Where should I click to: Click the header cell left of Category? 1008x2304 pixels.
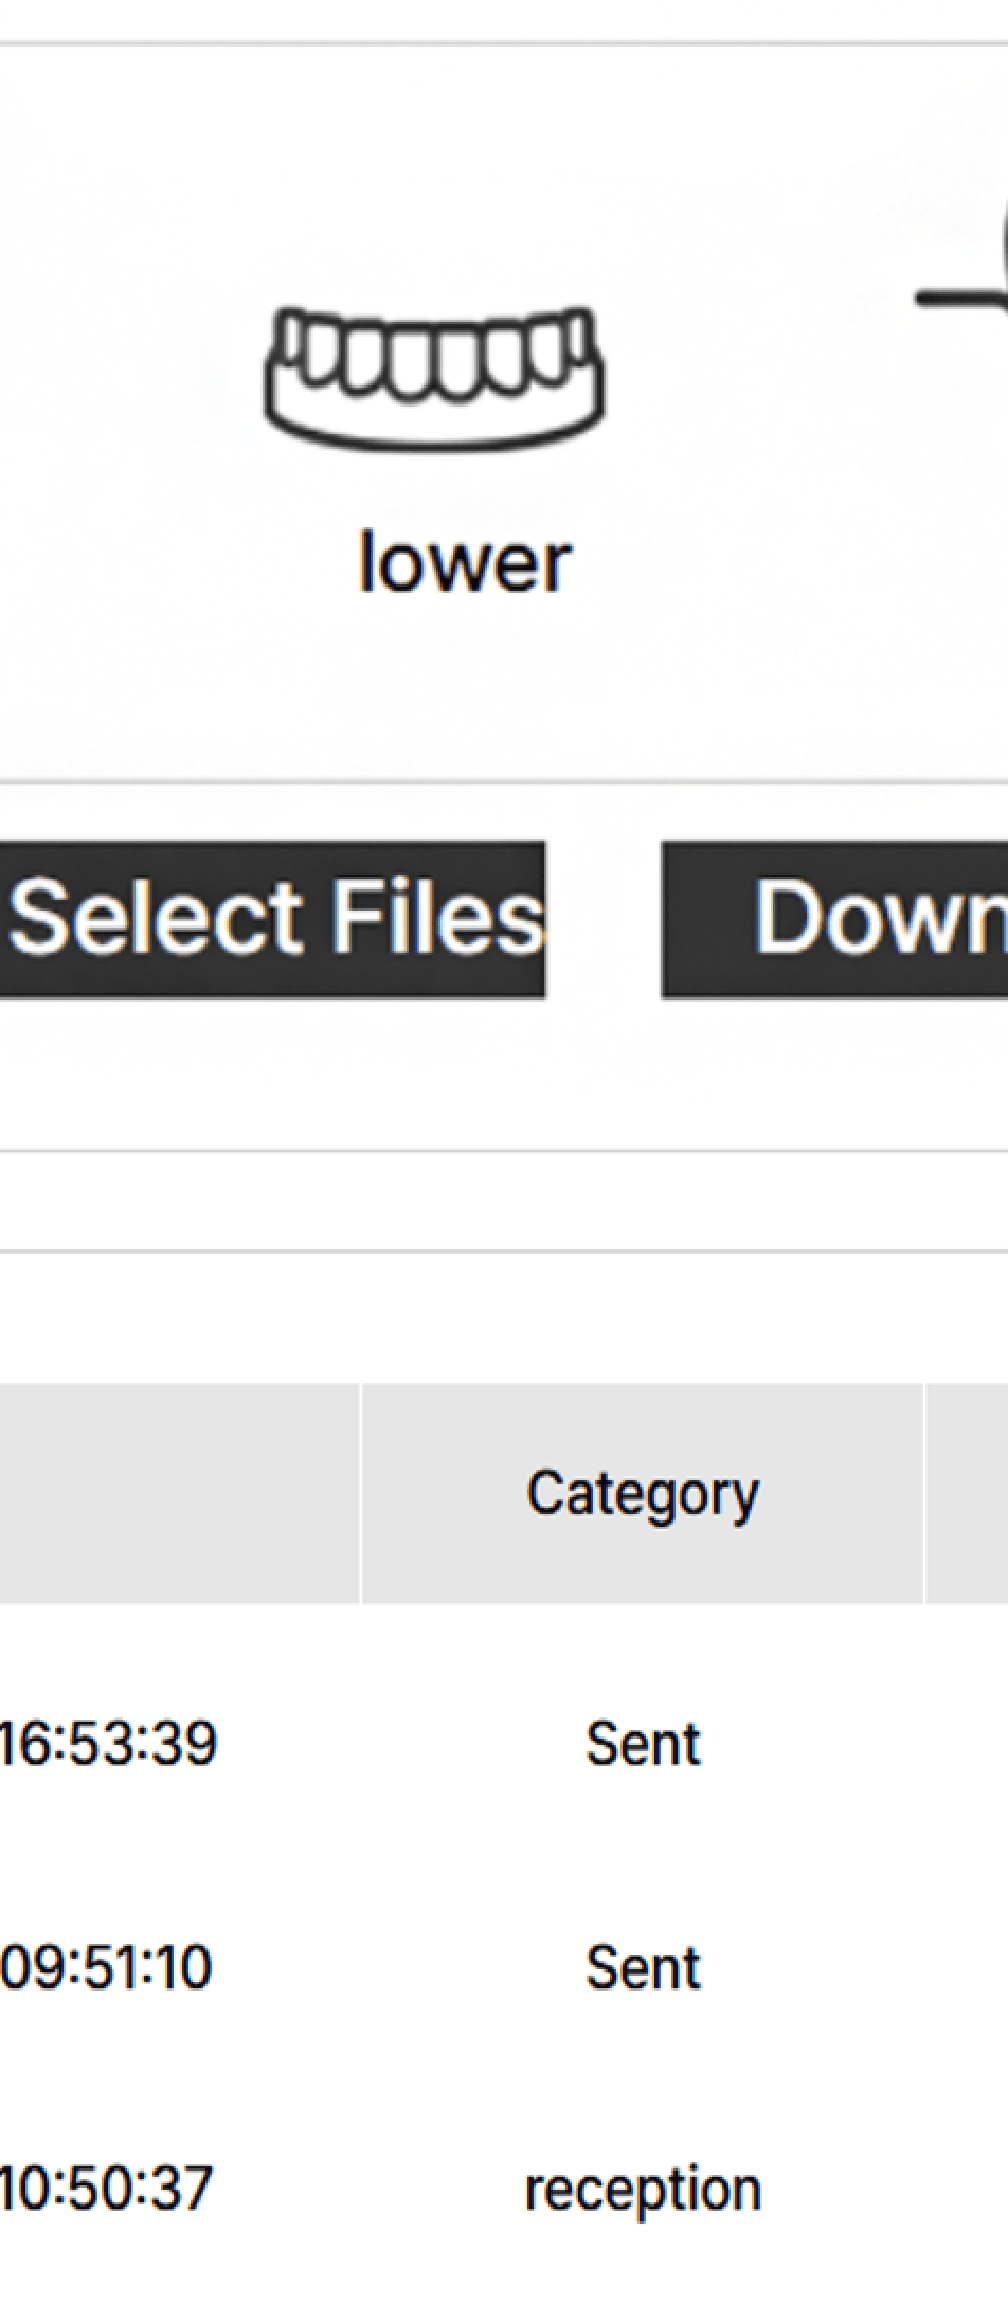pyautogui.click(x=178, y=1494)
